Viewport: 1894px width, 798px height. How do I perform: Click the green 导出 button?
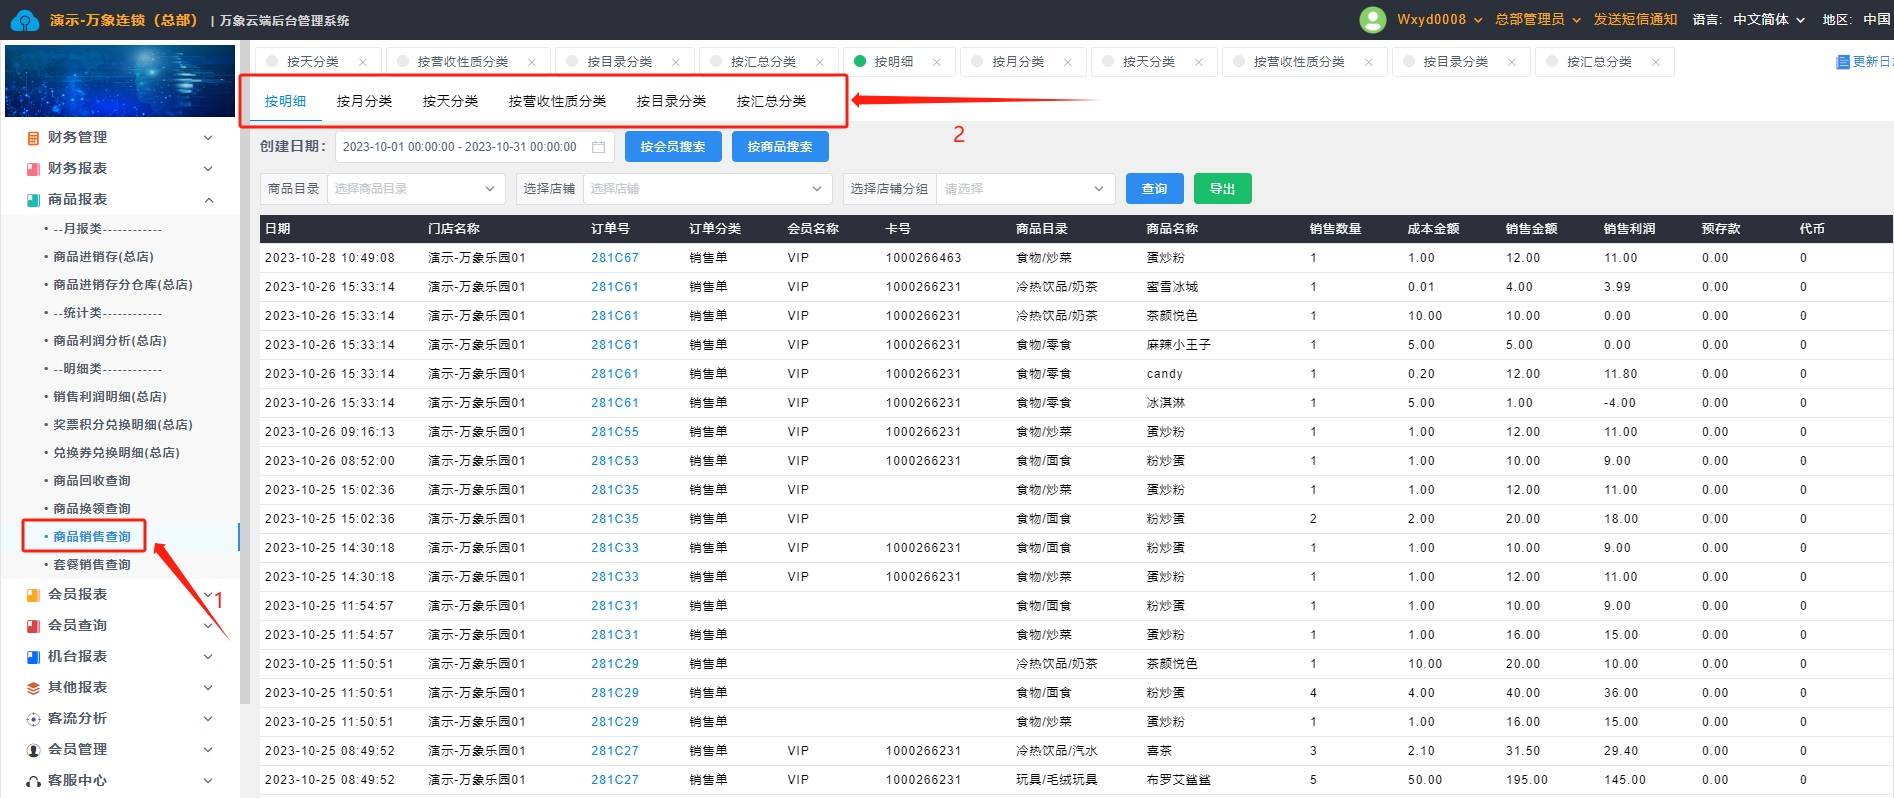point(1223,189)
